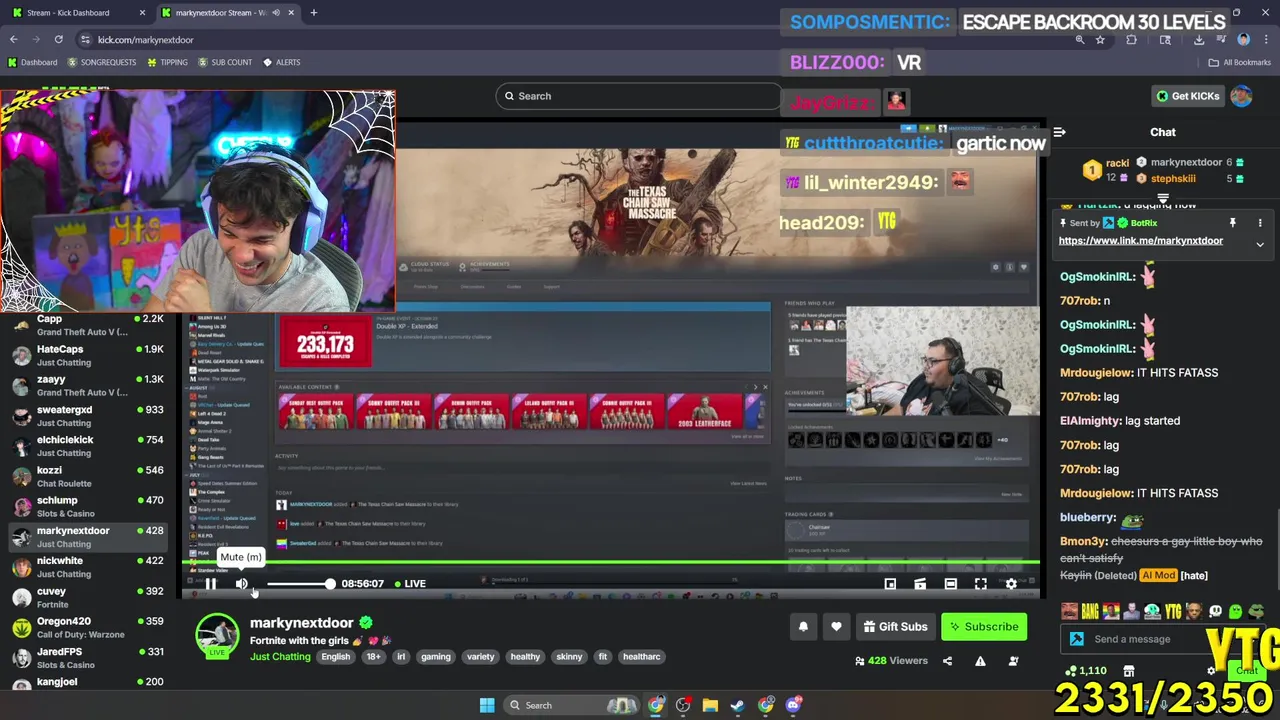
Task: Share the stream using the share icon
Action: click(x=947, y=661)
